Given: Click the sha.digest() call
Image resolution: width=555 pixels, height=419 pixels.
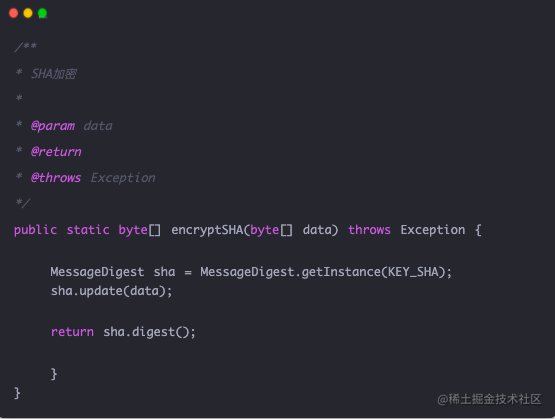Looking at the screenshot, I should (149, 332).
